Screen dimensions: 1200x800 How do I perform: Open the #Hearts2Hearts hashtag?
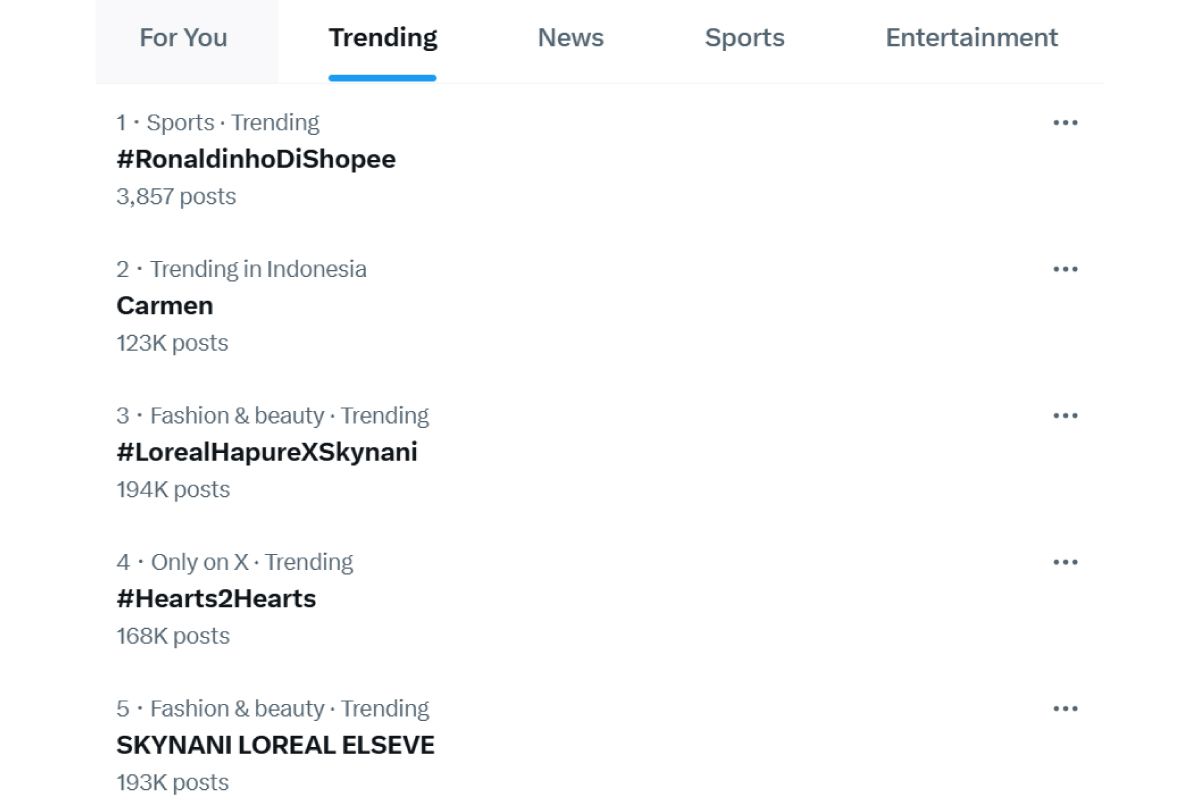(216, 598)
